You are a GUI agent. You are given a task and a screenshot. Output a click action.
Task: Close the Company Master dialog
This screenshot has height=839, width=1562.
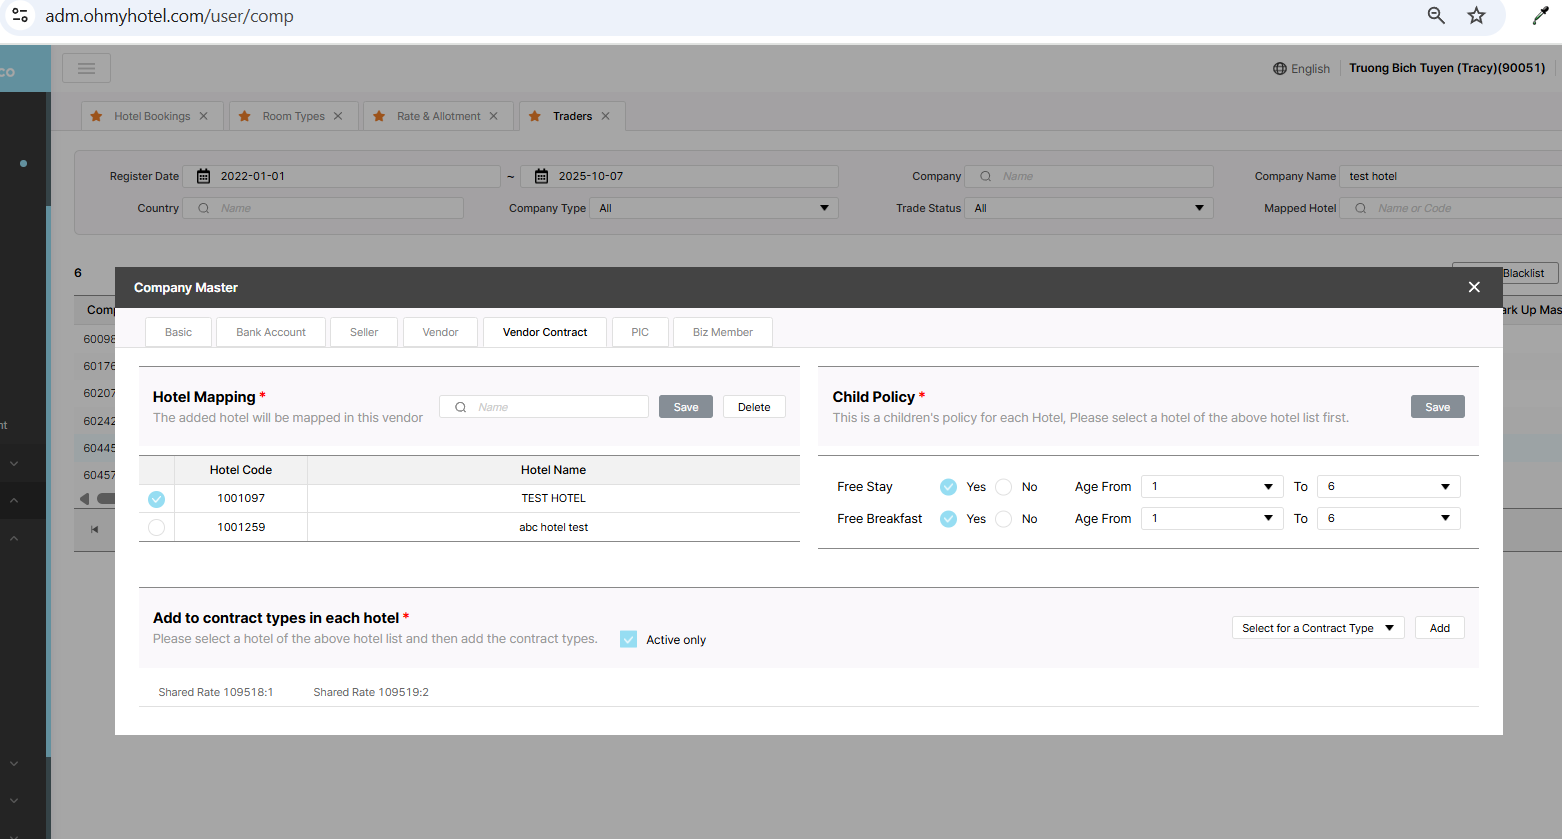pos(1473,287)
